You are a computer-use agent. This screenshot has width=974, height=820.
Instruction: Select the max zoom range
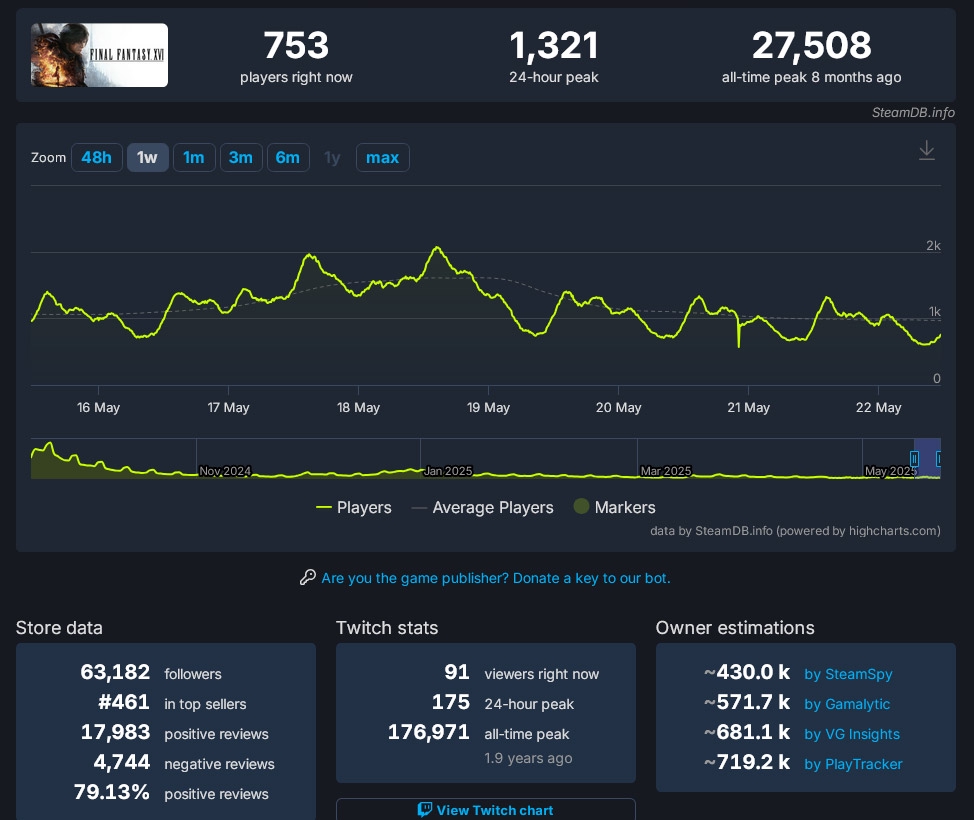[383, 158]
